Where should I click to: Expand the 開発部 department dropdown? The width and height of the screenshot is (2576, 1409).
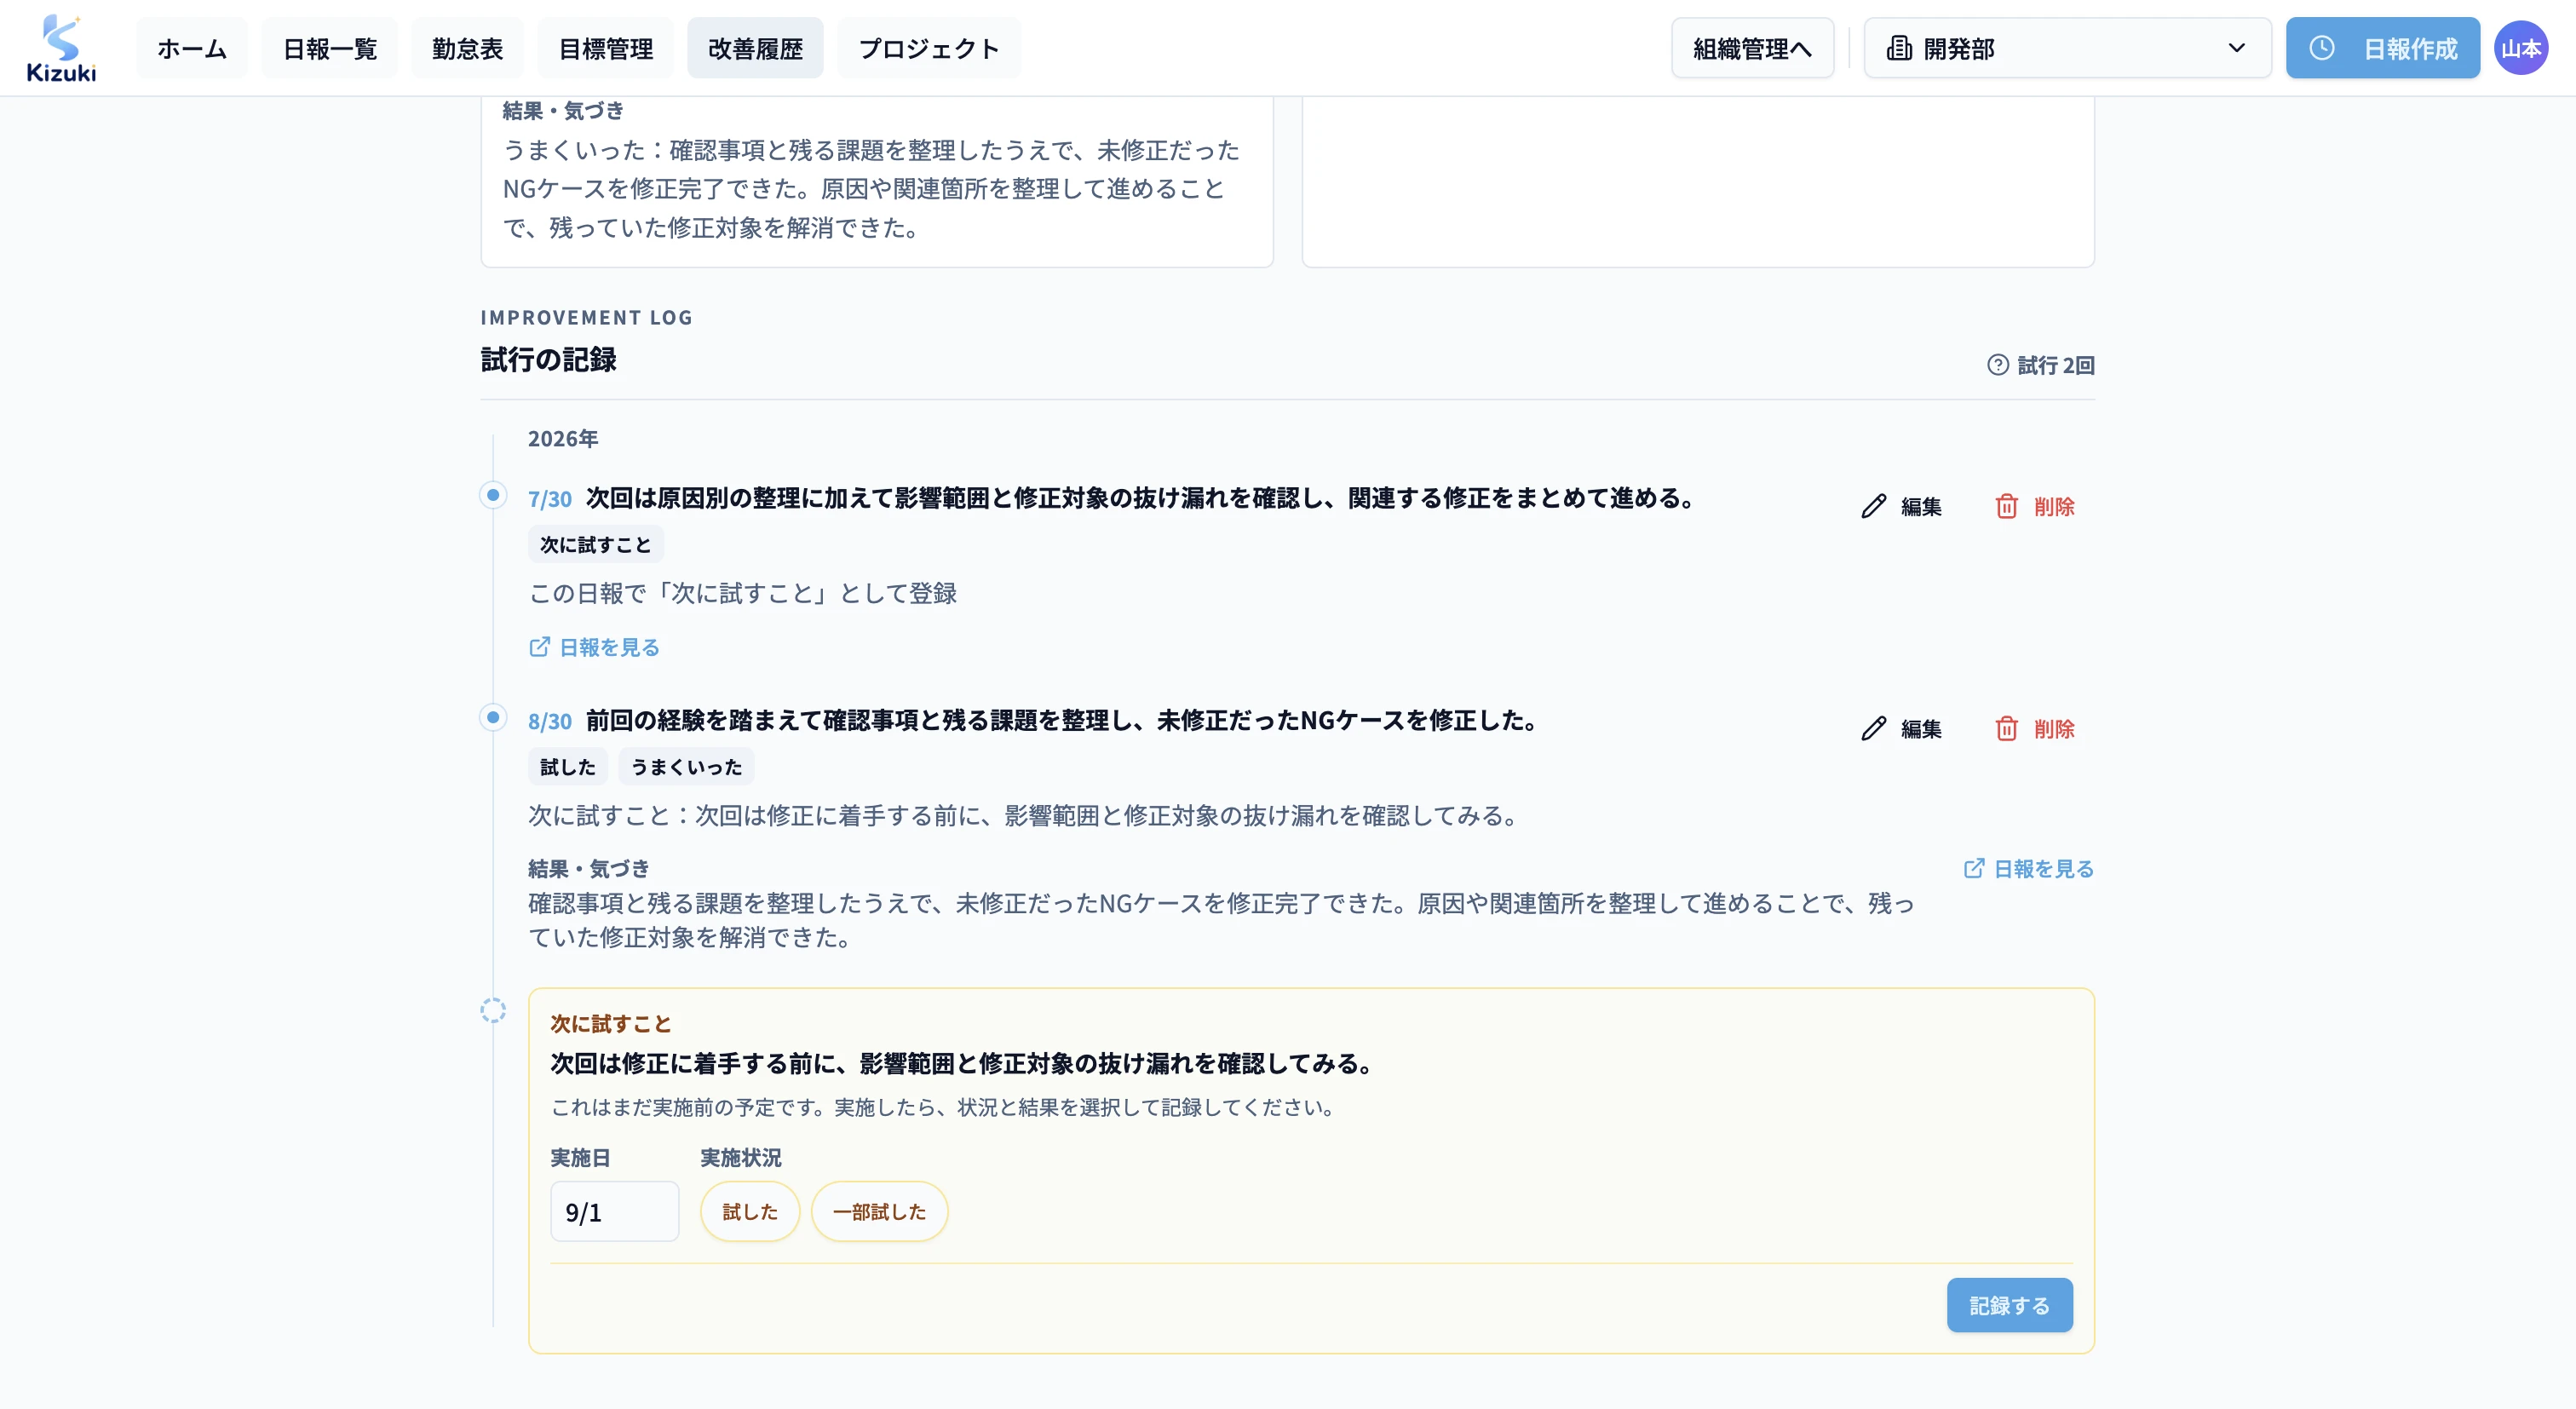point(2067,48)
